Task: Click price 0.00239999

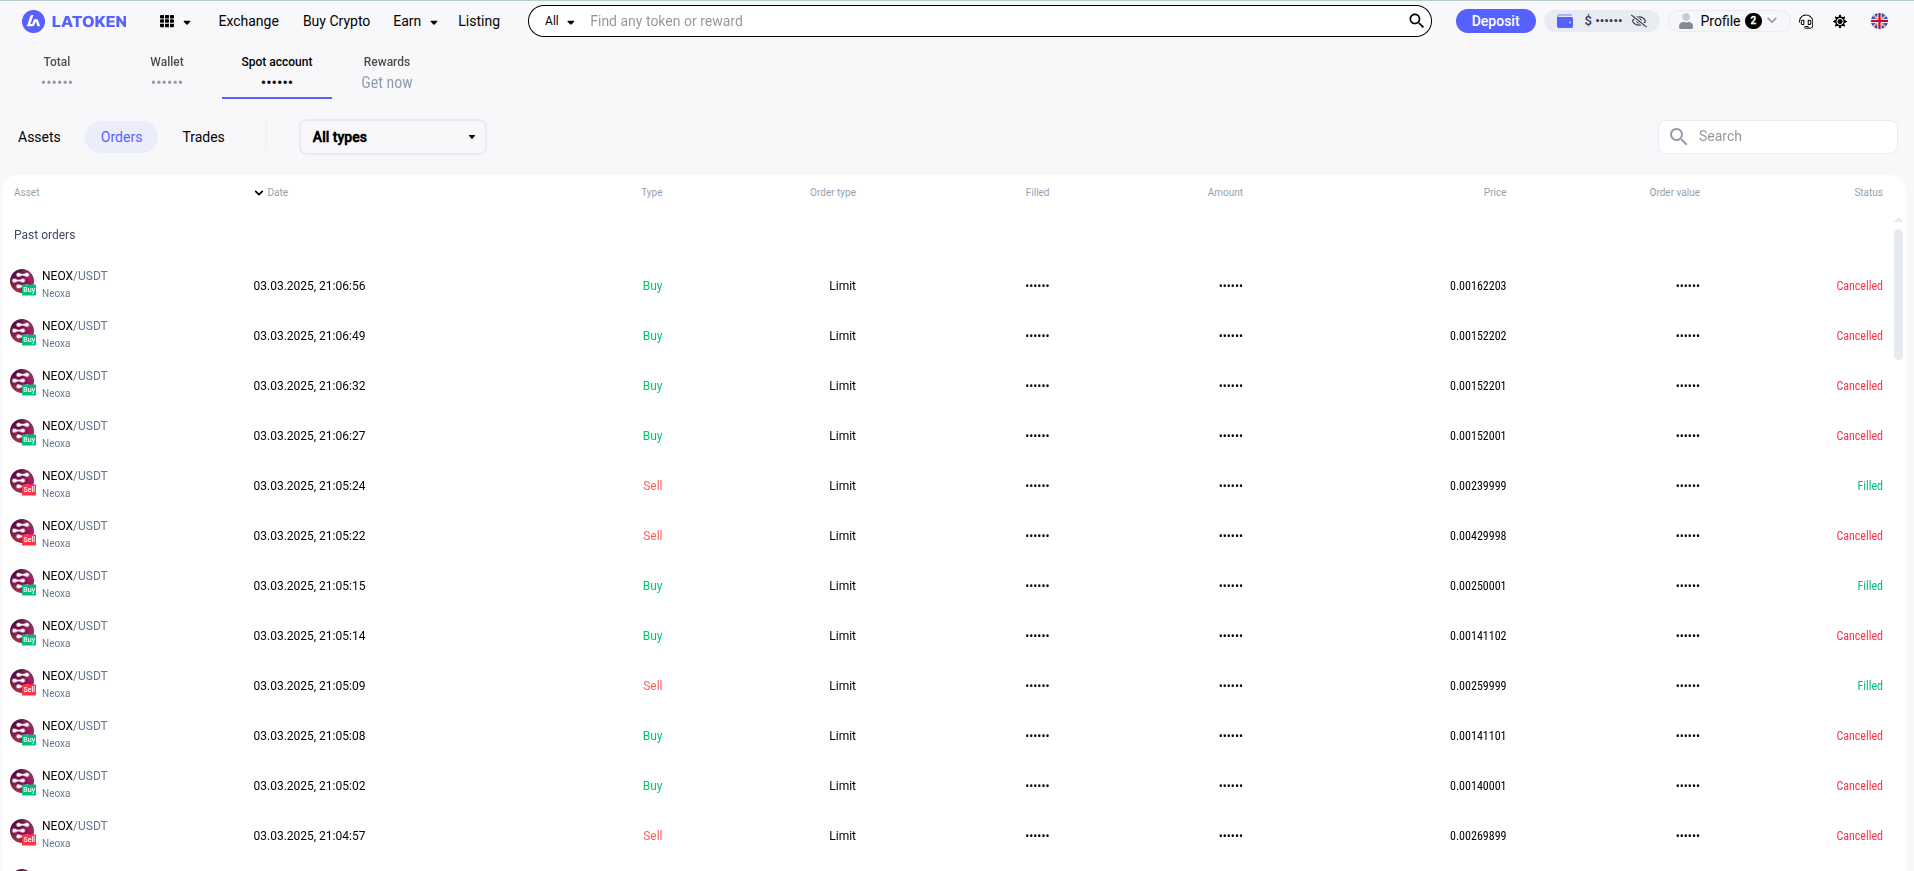Action: click(x=1478, y=486)
